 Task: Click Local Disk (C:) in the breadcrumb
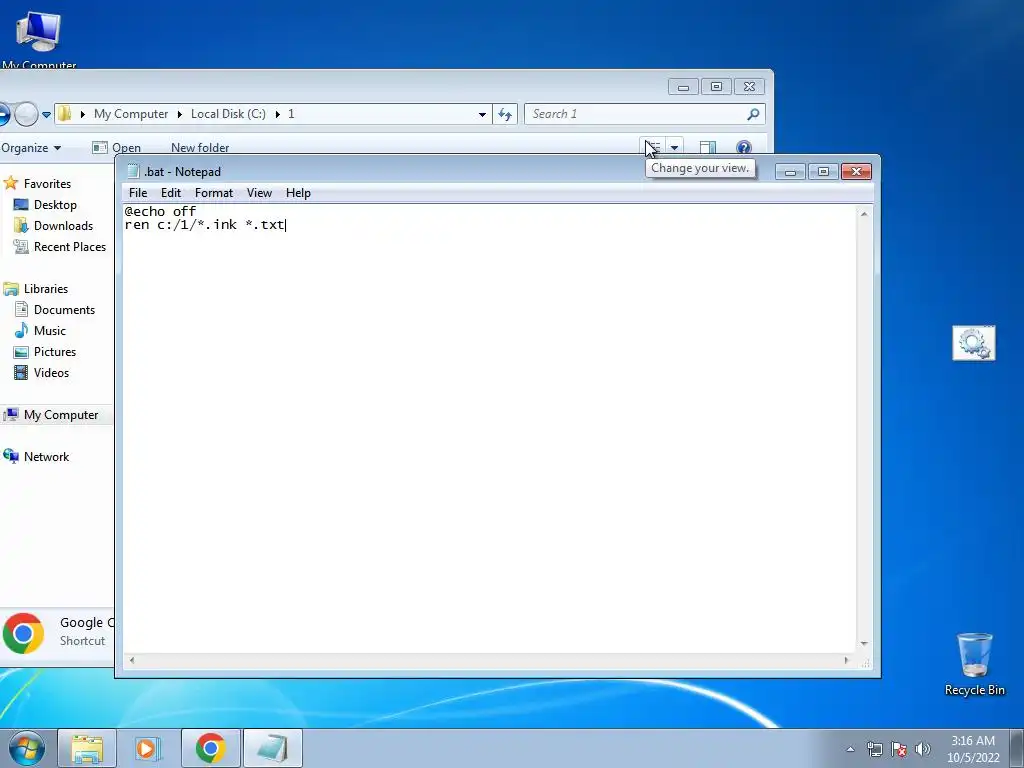(228, 114)
